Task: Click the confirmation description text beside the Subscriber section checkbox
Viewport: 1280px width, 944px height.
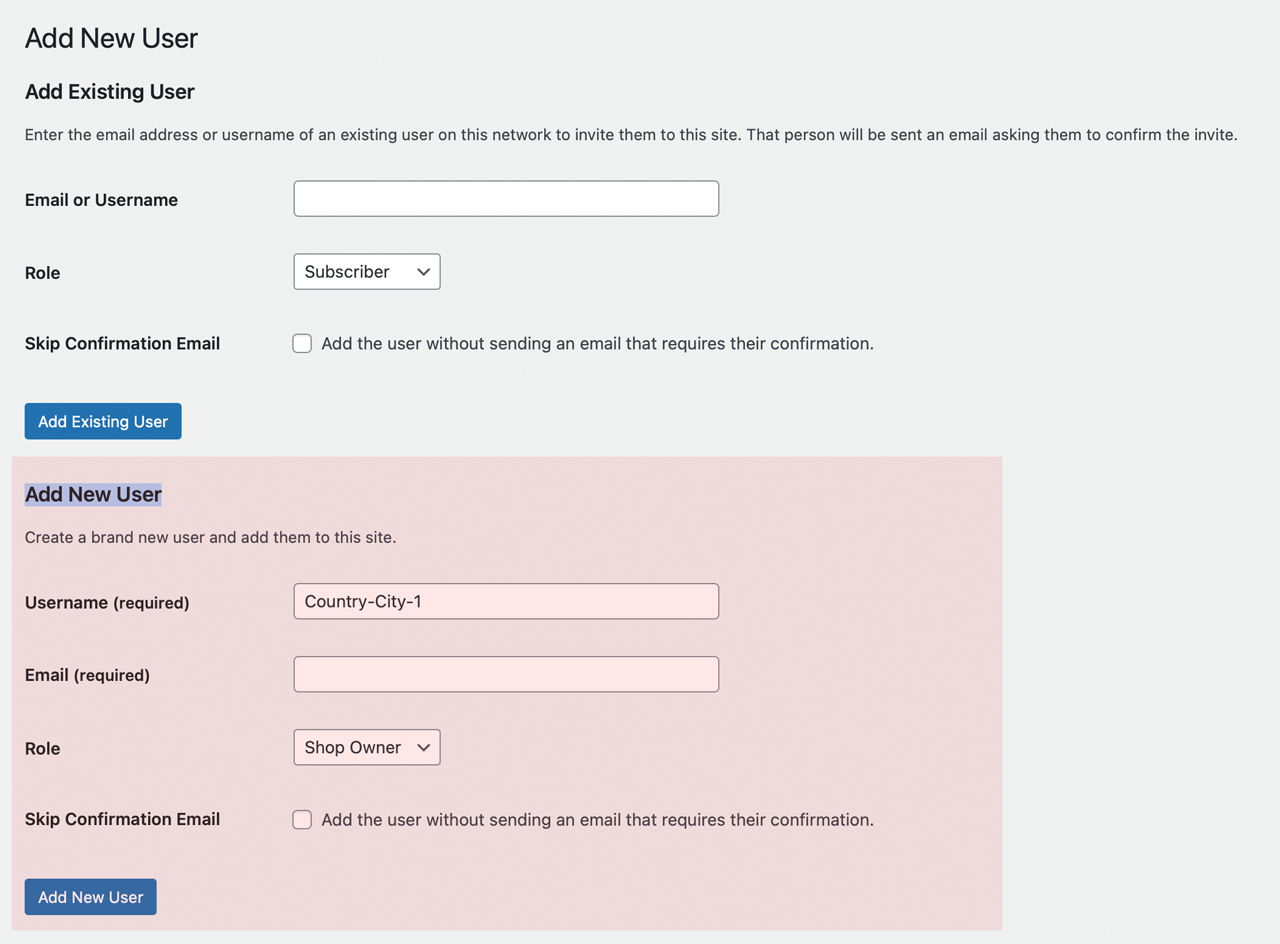Action: [597, 344]
